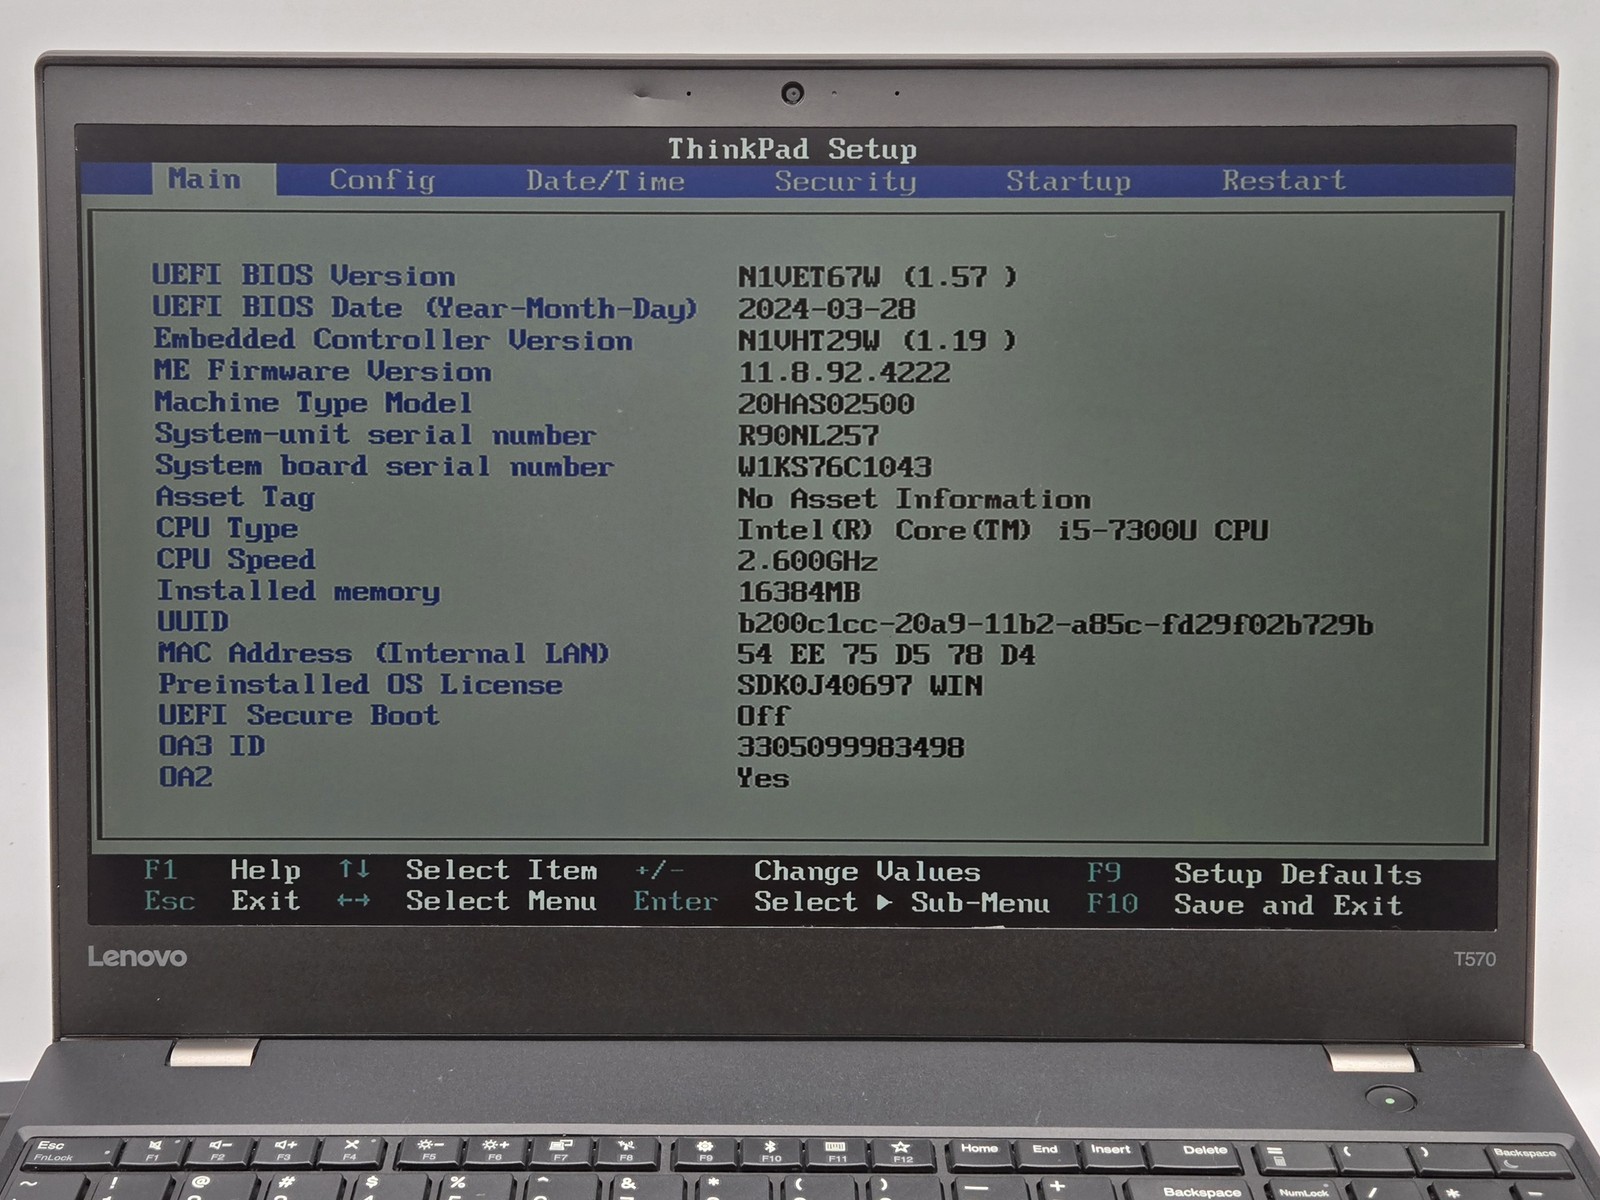The width and height of the screenshot is (1600, 1200).
Task: Select machine type 20HAS02500
Action: [x=826, y=404]
